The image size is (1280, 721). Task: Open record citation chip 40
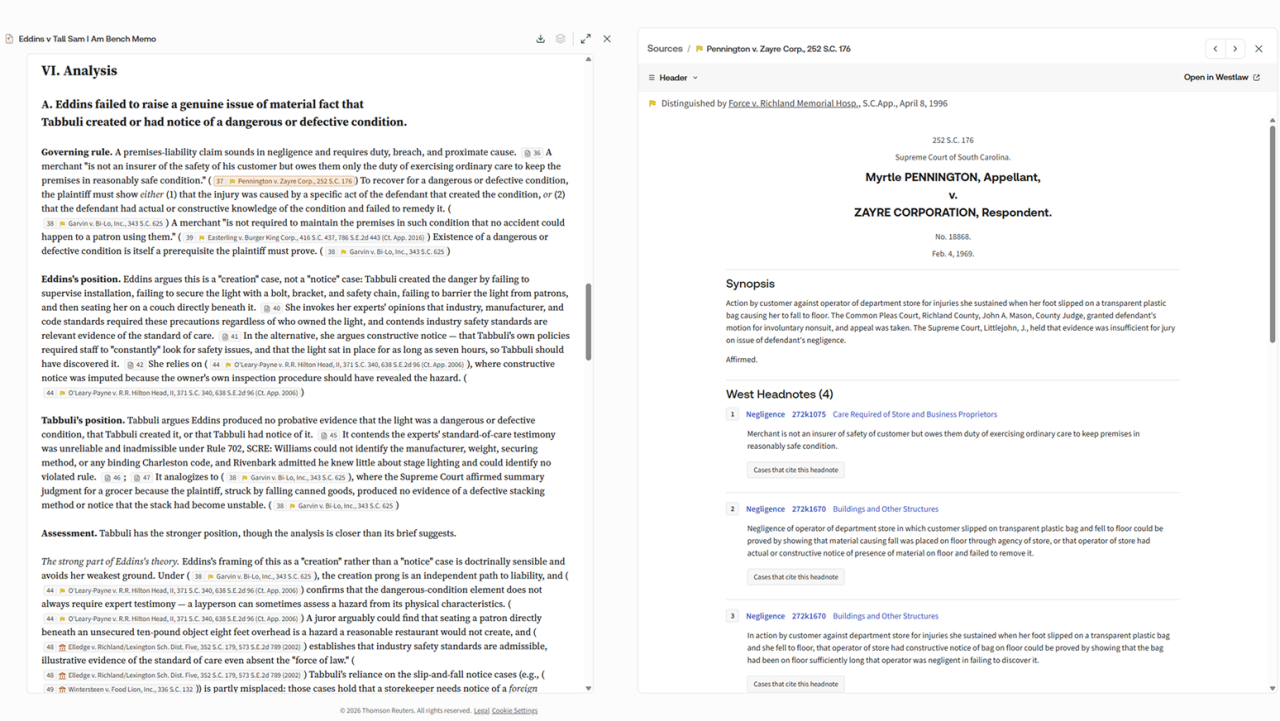(x=272, y=308)
